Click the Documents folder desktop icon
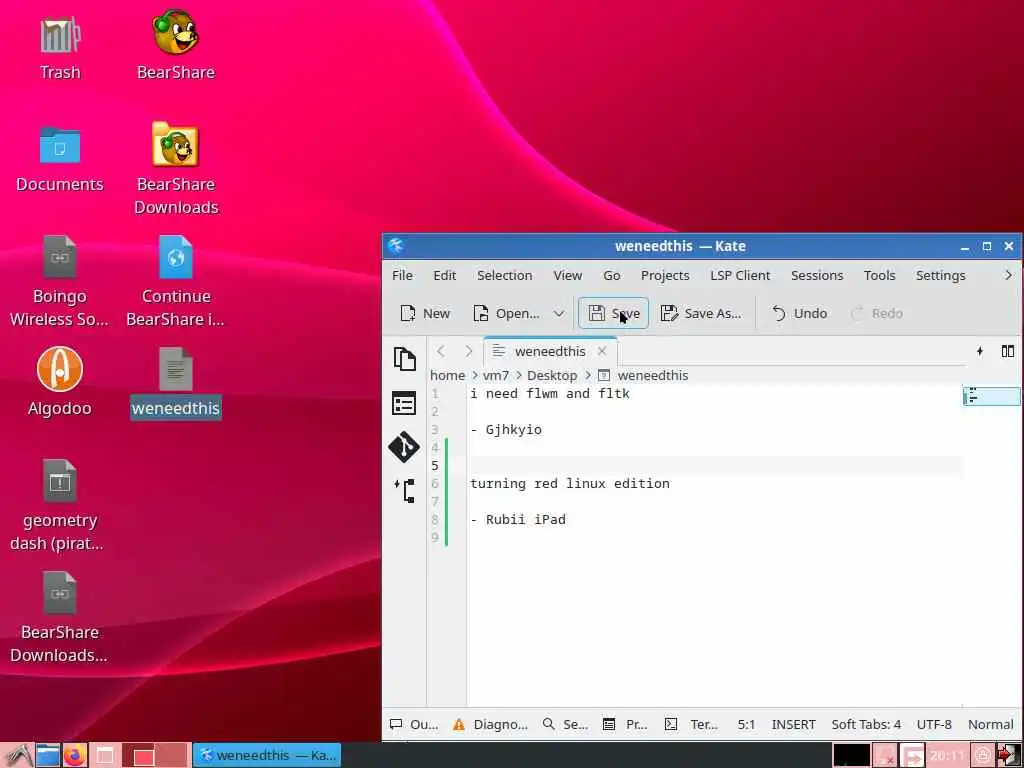1024x768 pixels. (x=60, y=159)
